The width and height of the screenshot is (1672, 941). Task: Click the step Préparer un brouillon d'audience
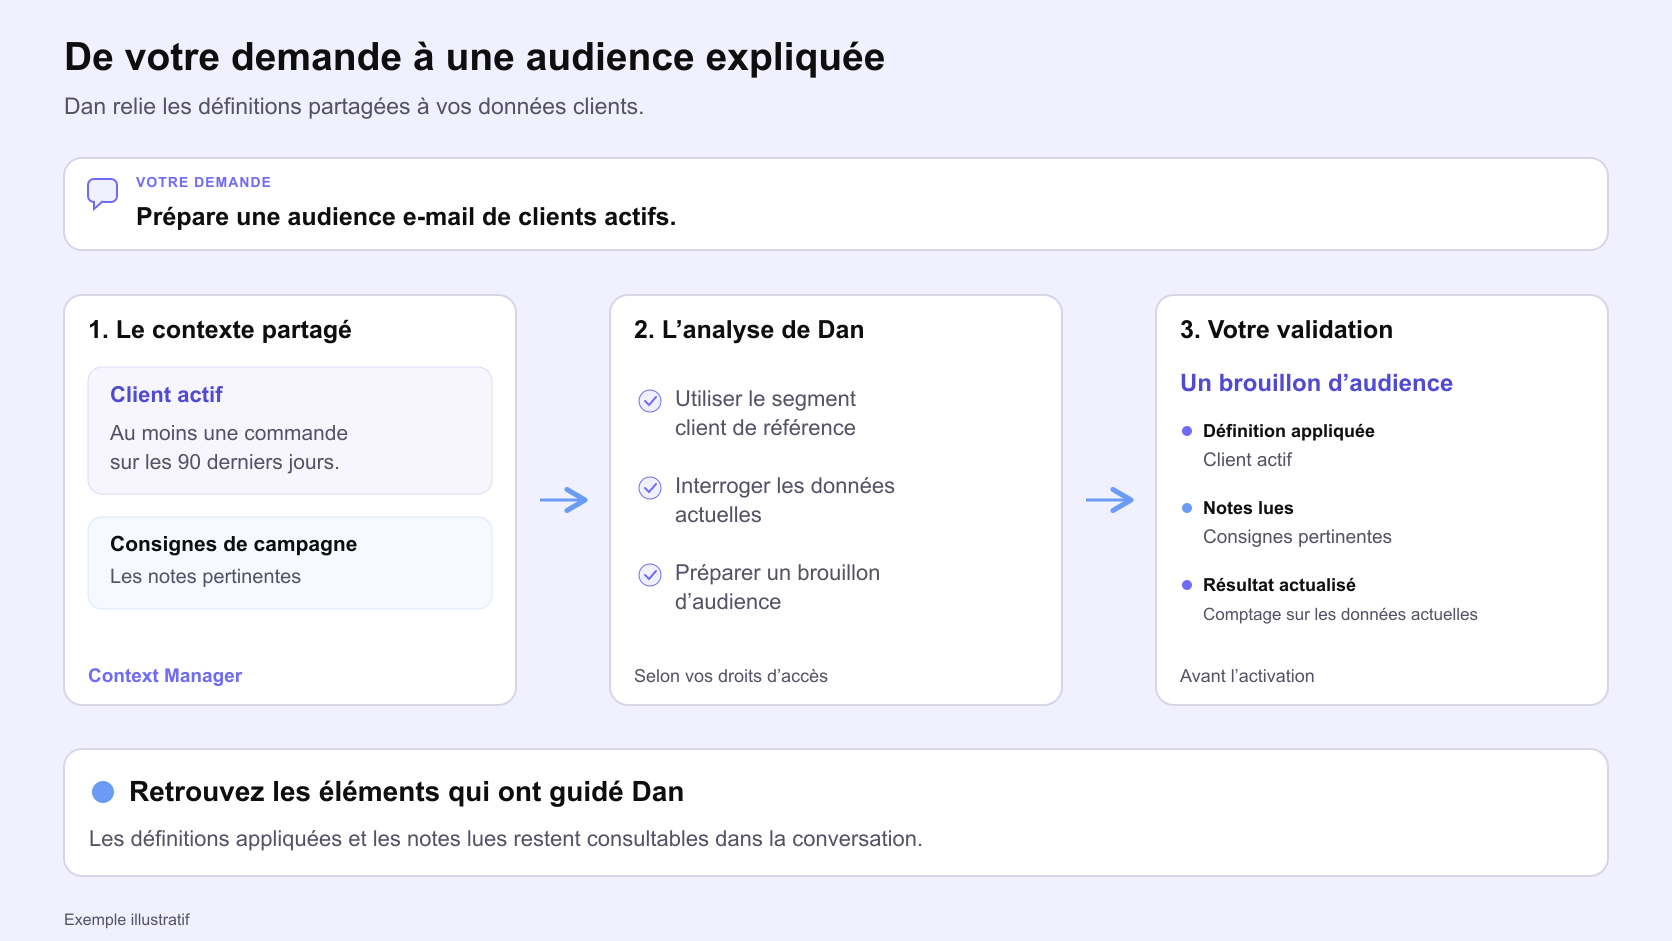tap(777, 587)
